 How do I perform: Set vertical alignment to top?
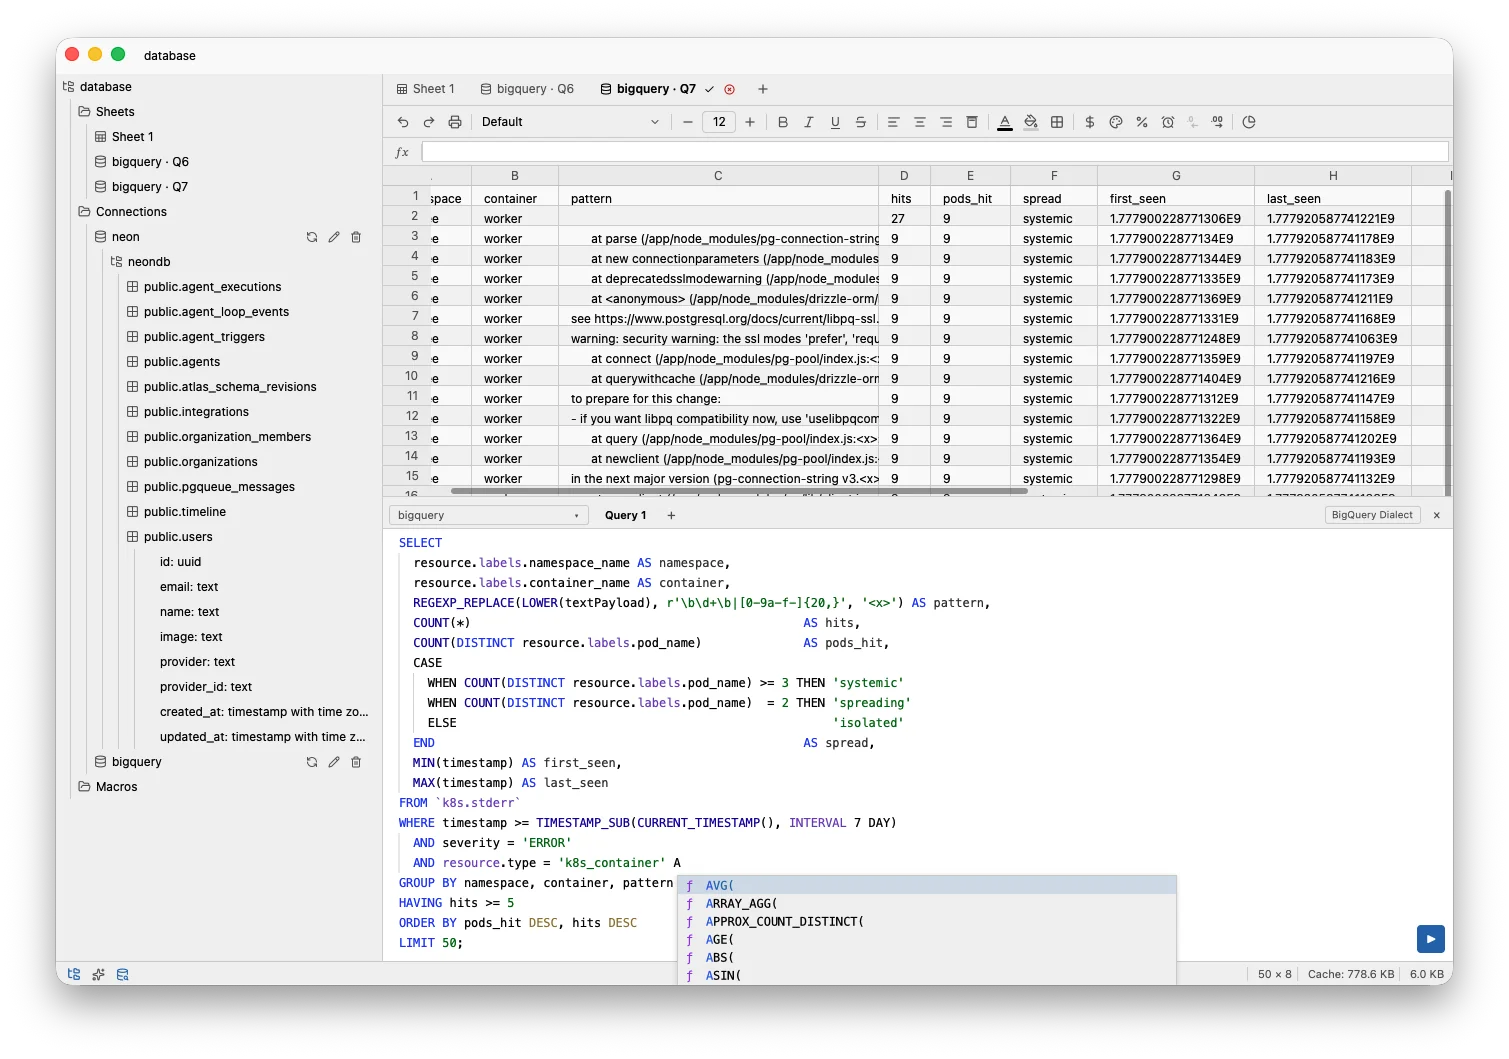972,122
